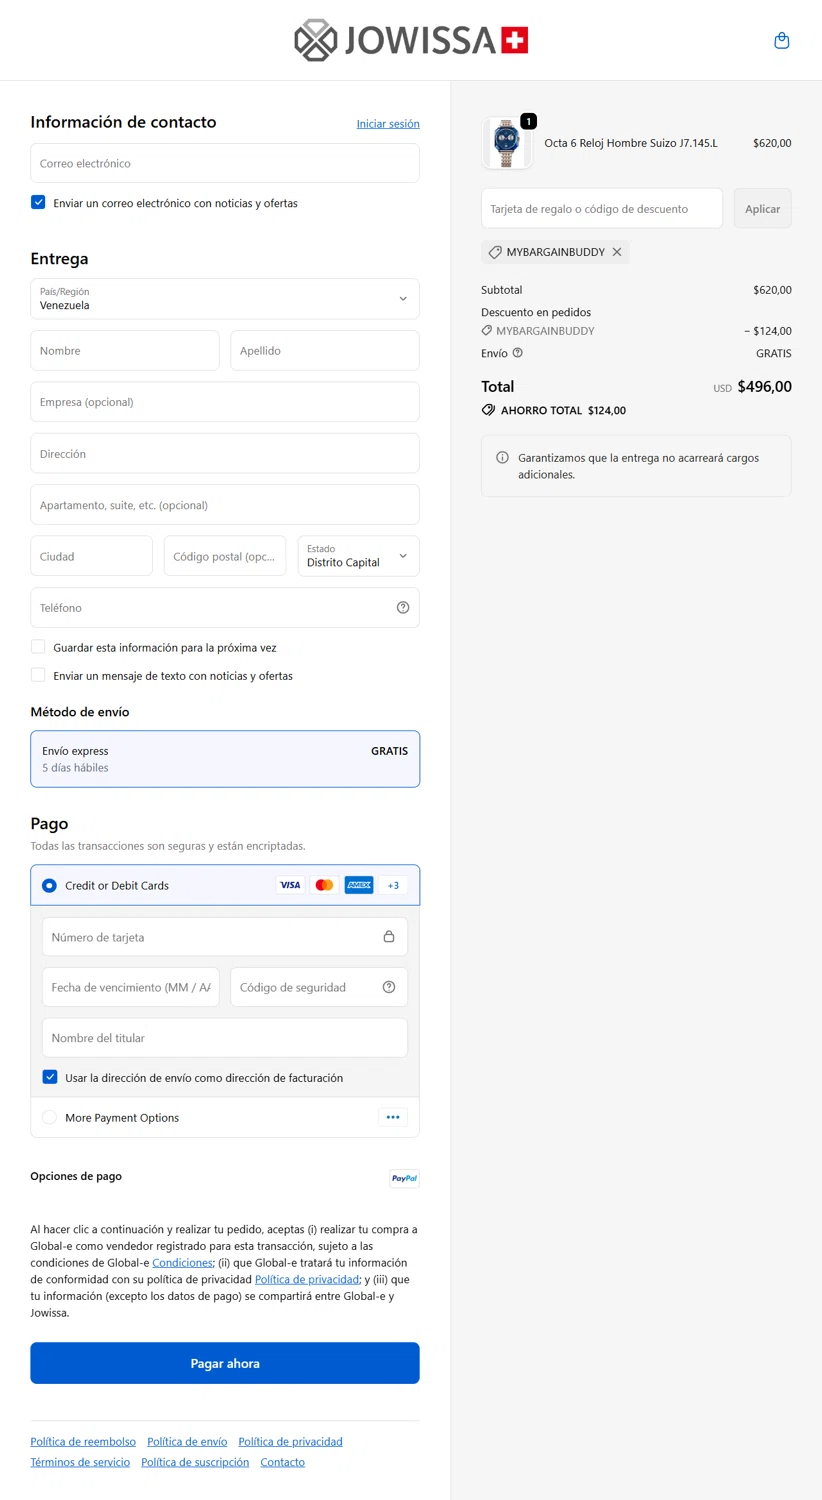Open the Estado dropdown showing Distrito Capital
Screen dimensions: 822x1500
pos(358,556)
